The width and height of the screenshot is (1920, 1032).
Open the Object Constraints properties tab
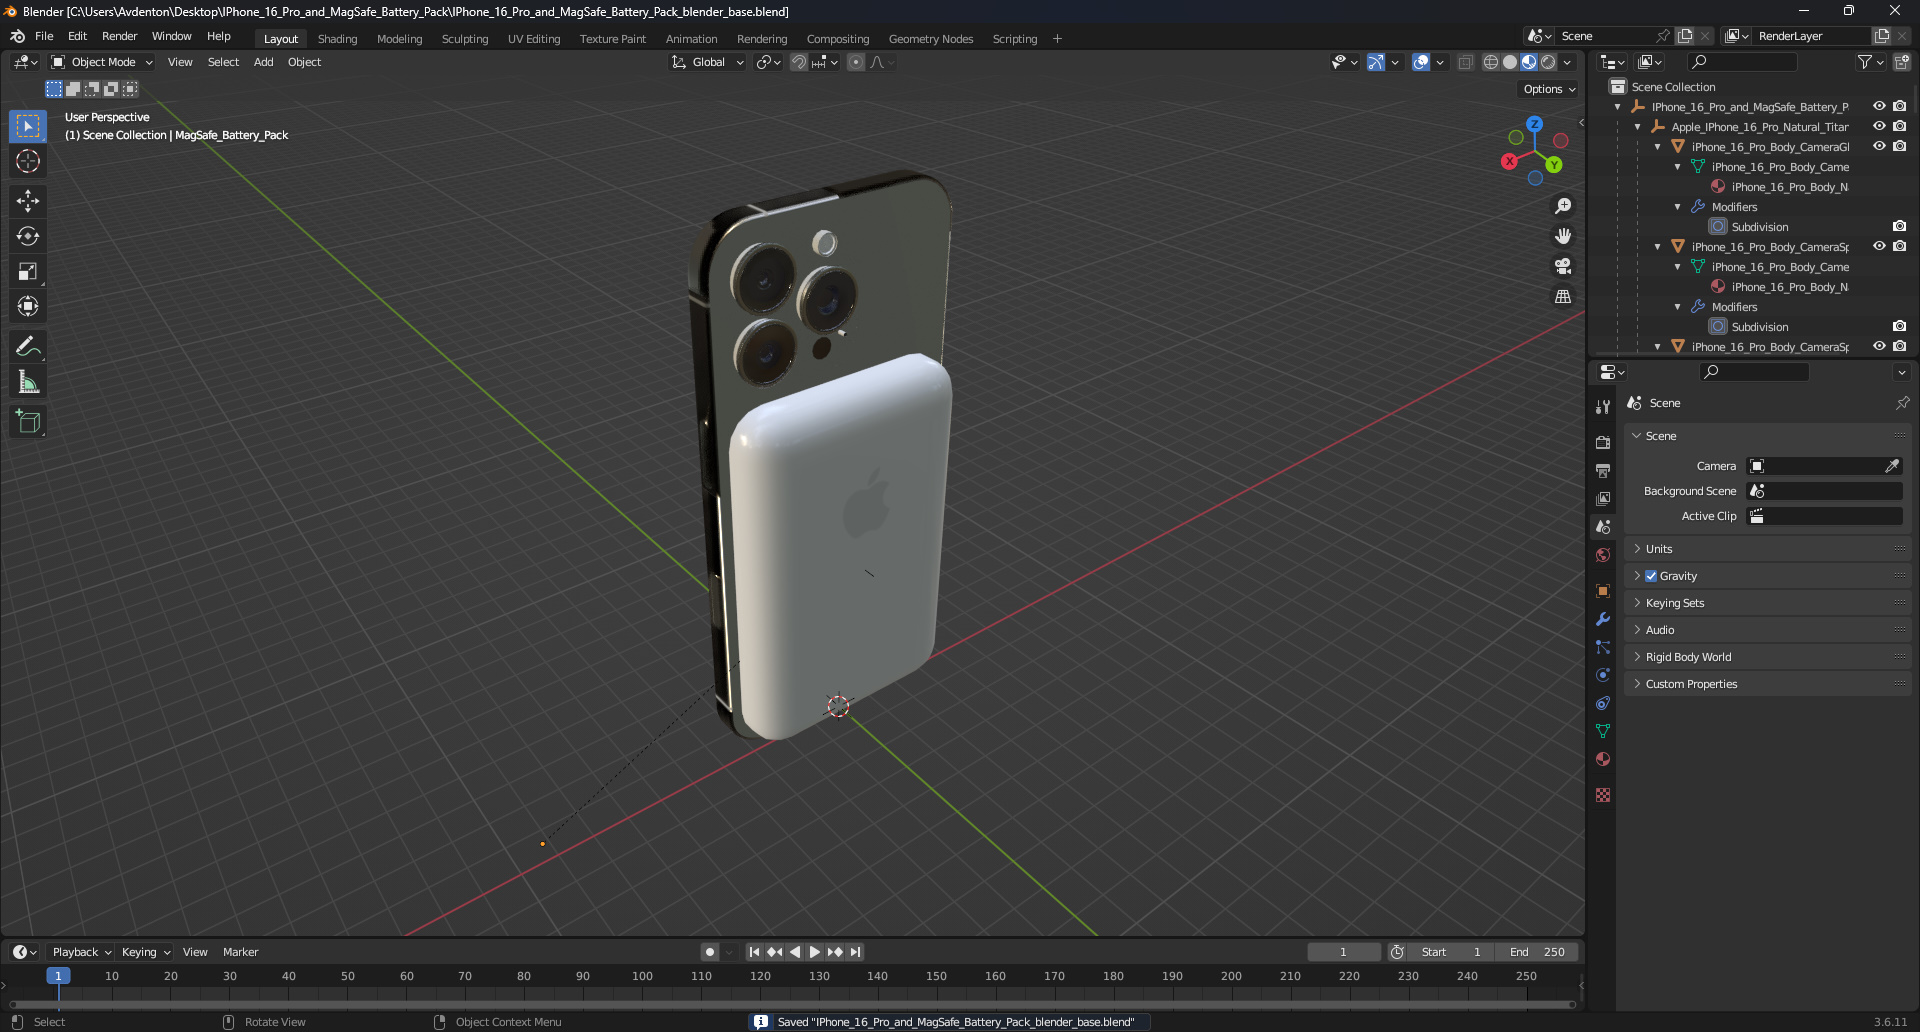(1603, 703)
